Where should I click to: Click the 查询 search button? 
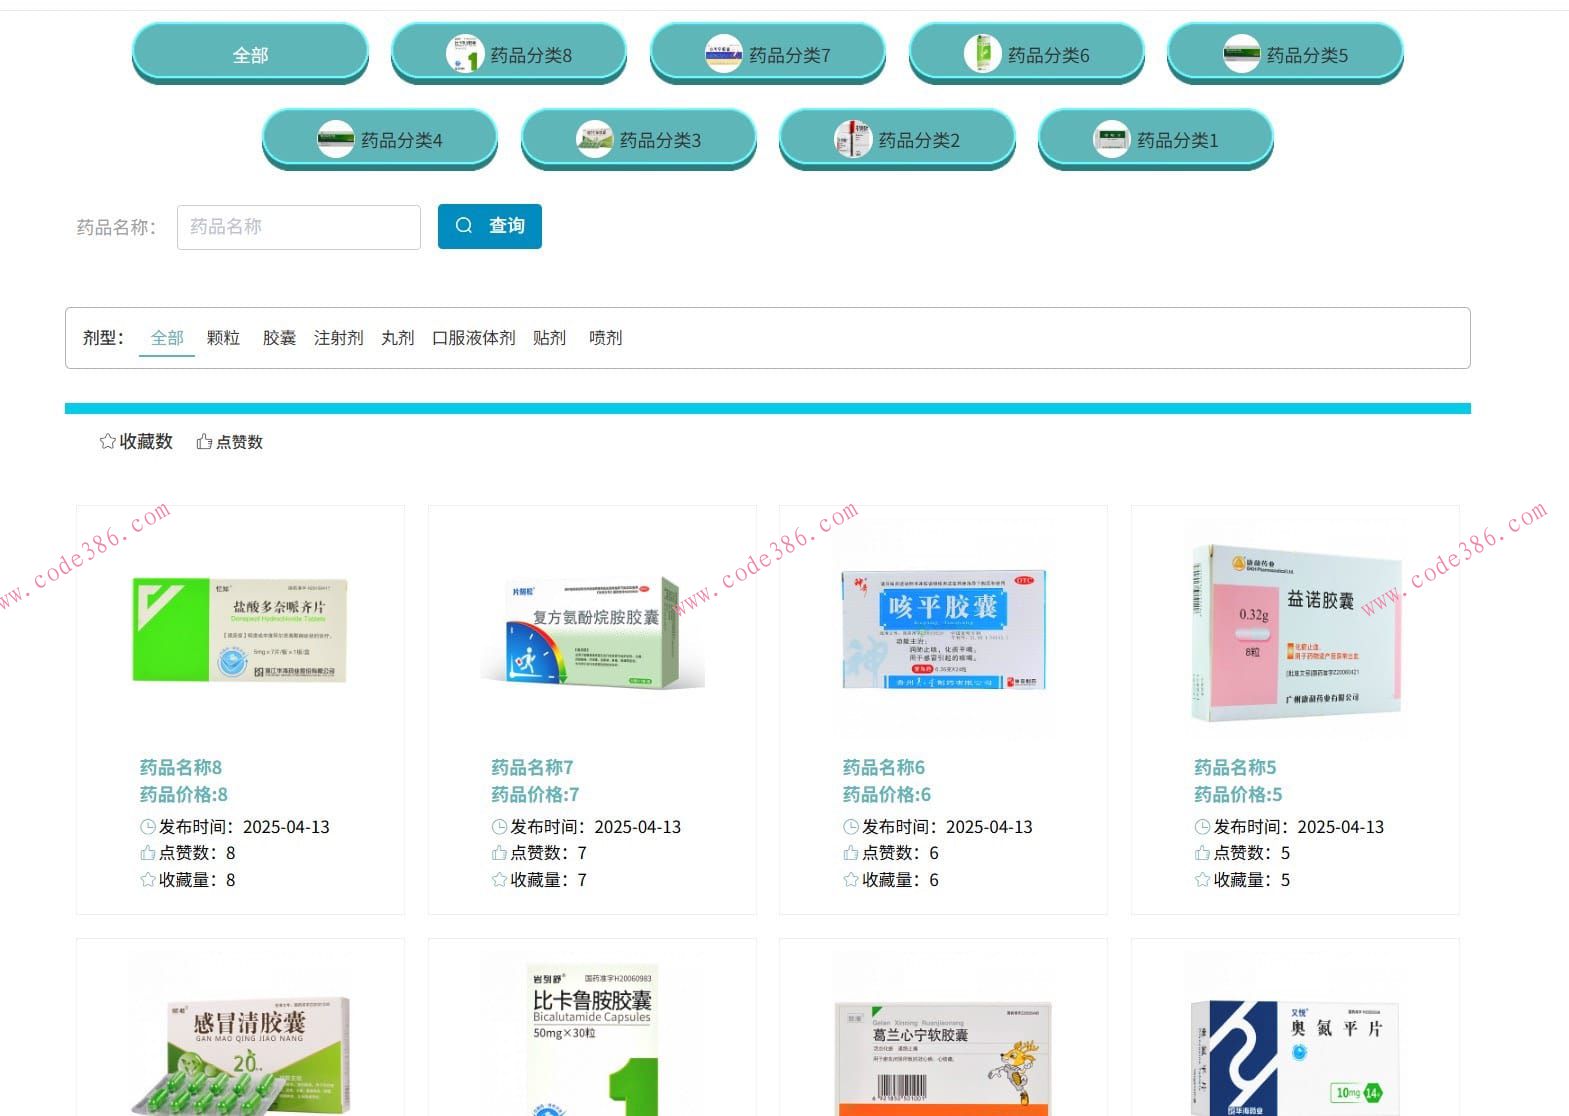[x=490, y=226]
